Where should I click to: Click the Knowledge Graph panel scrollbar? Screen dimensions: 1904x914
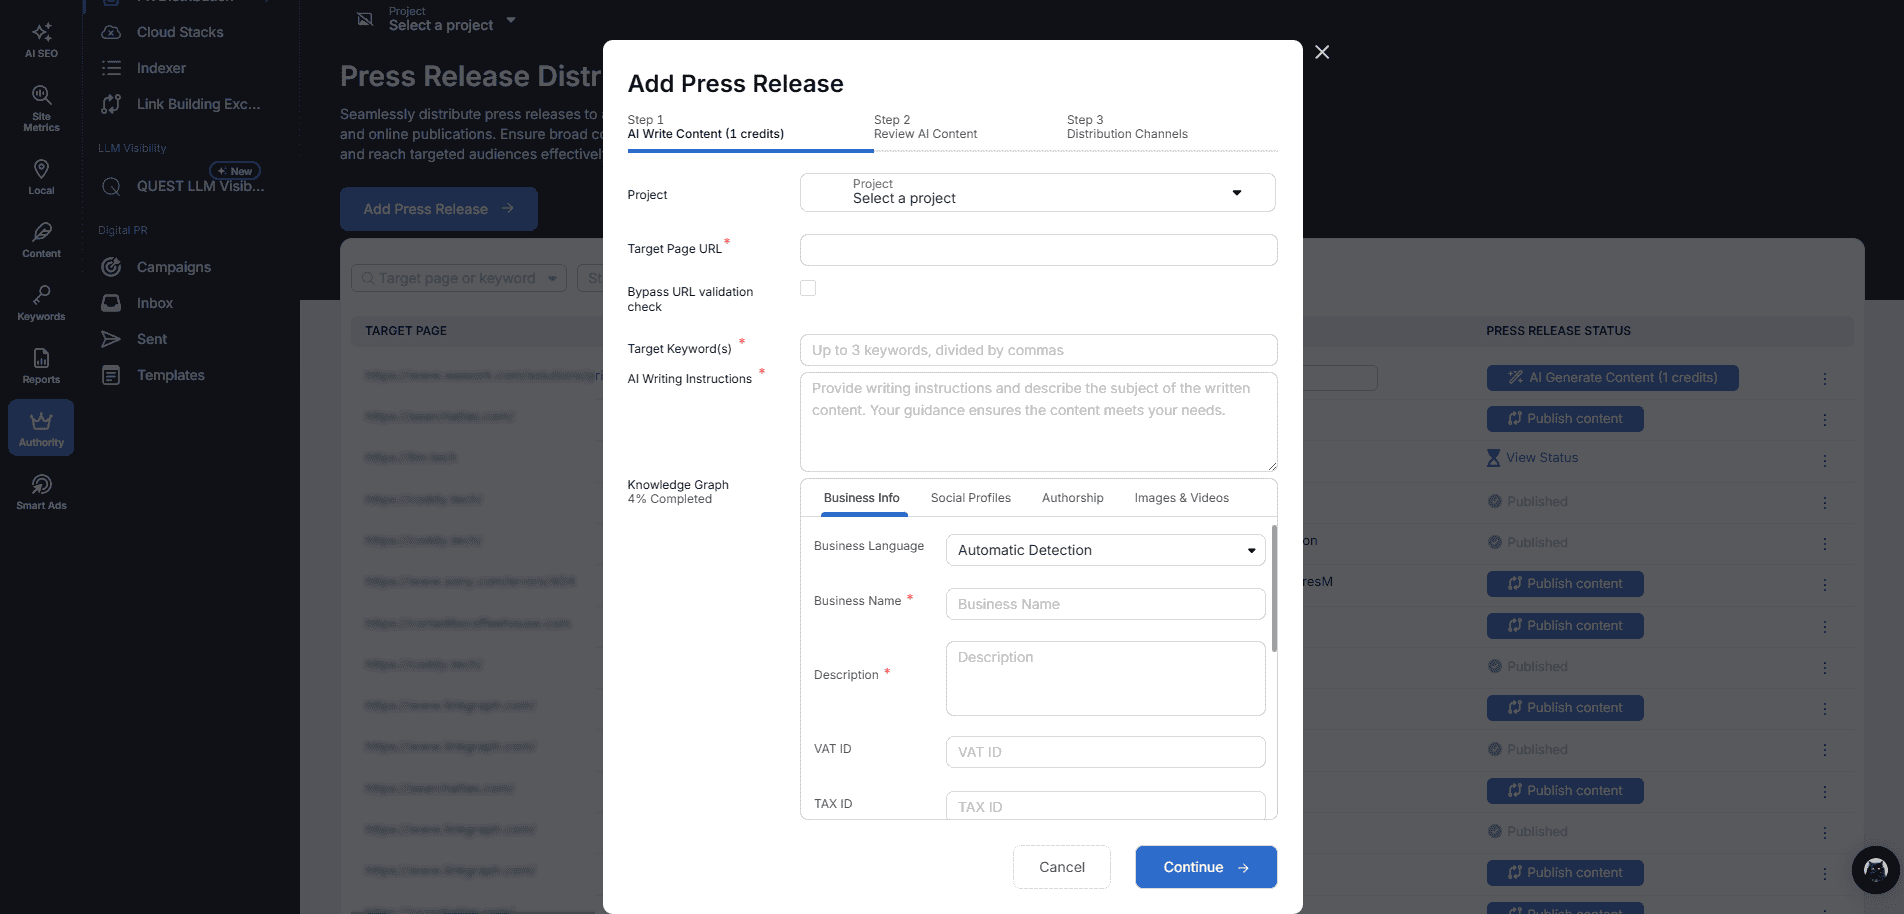click(x=1274, y=590)
